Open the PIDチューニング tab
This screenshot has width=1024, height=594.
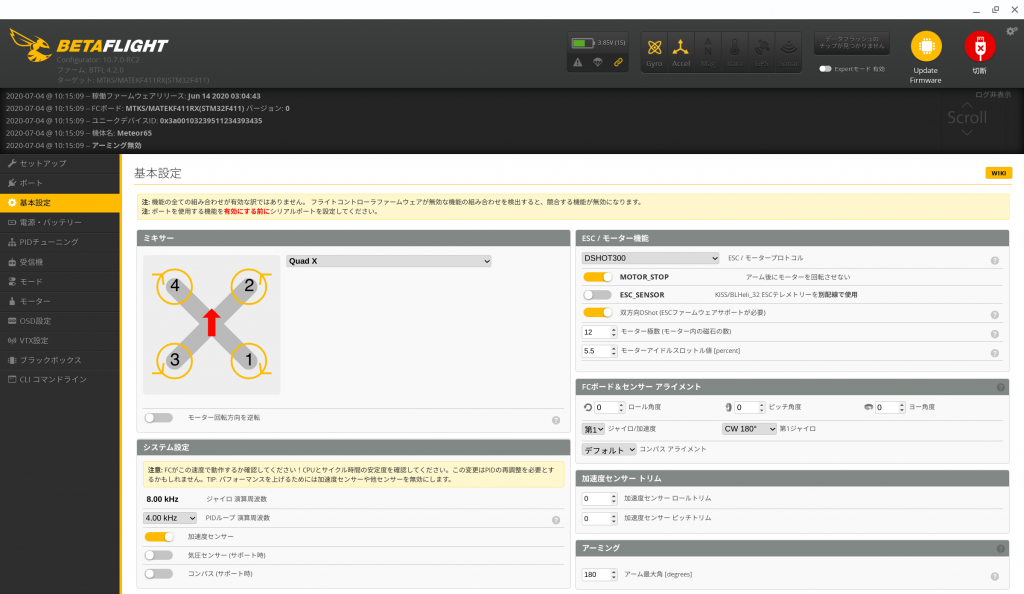[x=60, y=242]
